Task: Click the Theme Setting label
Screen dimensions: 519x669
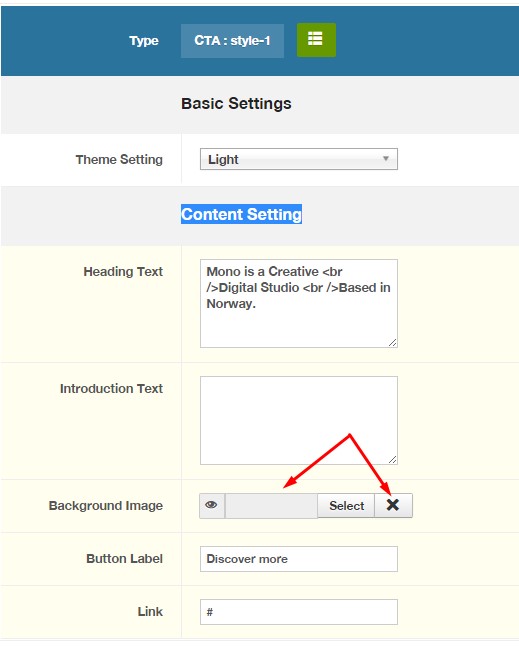Action: click(119, 160)
